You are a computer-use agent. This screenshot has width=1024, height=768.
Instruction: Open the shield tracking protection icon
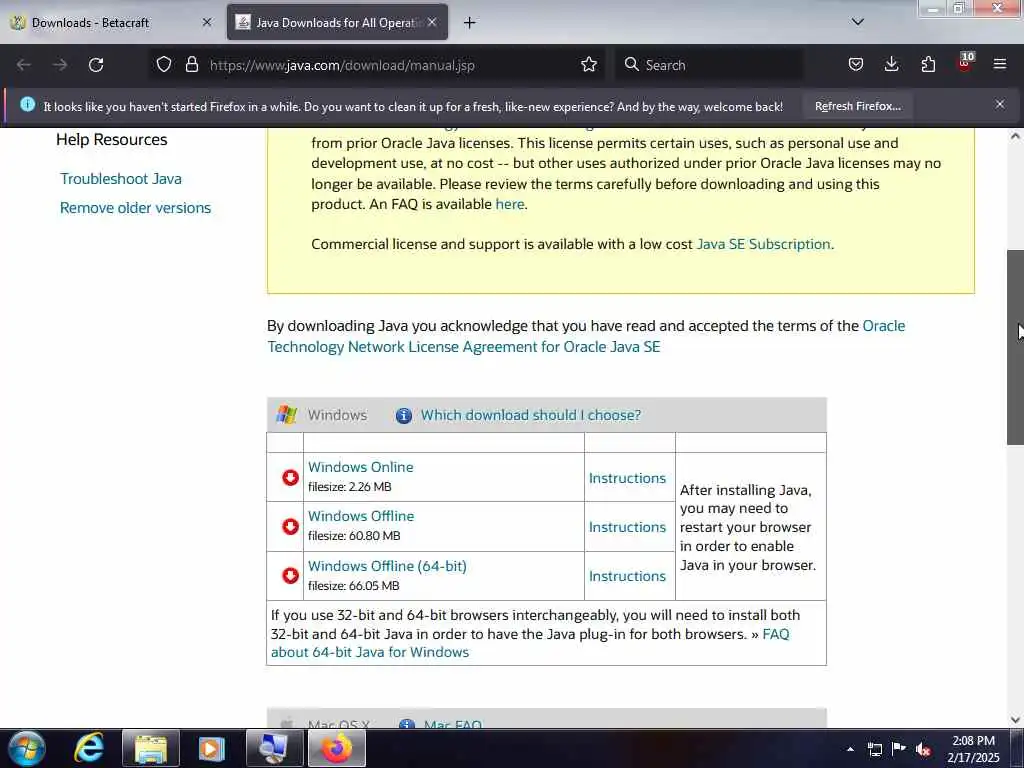click(x=164, y=65)
